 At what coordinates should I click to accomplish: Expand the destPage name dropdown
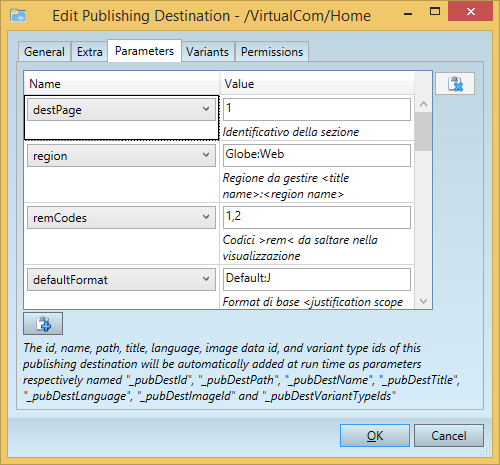point(121,109)
